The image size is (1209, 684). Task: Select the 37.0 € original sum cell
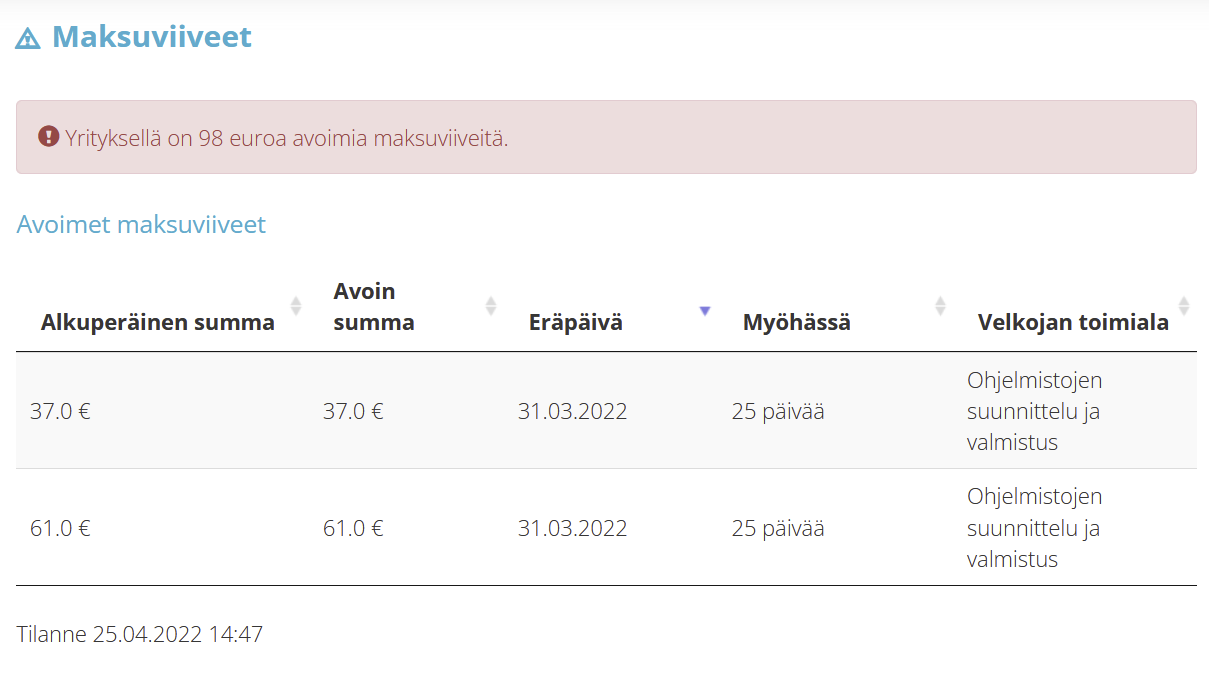point(60,411)
